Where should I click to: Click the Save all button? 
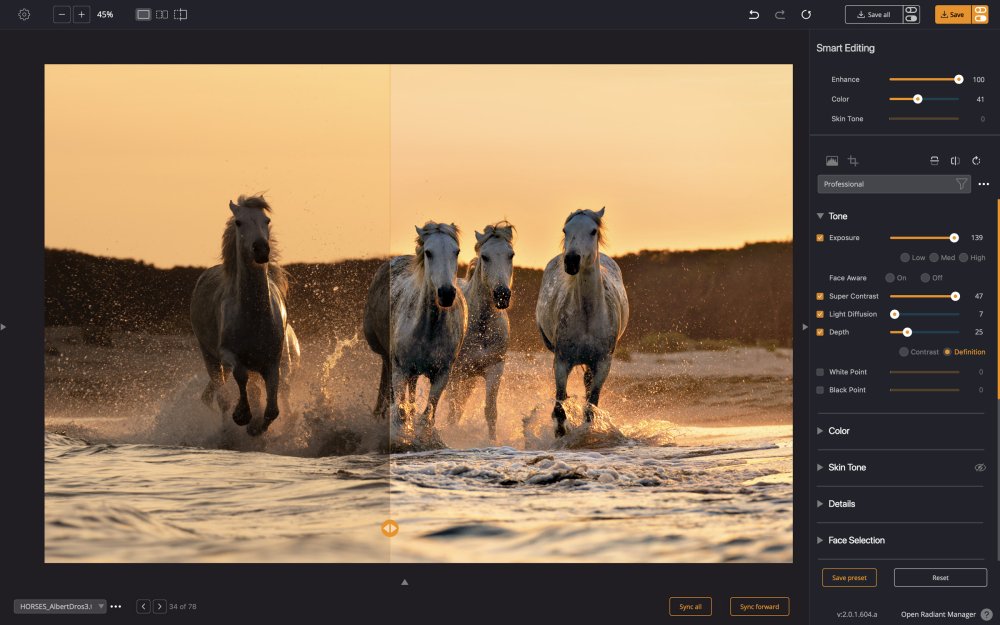[874, 14]
